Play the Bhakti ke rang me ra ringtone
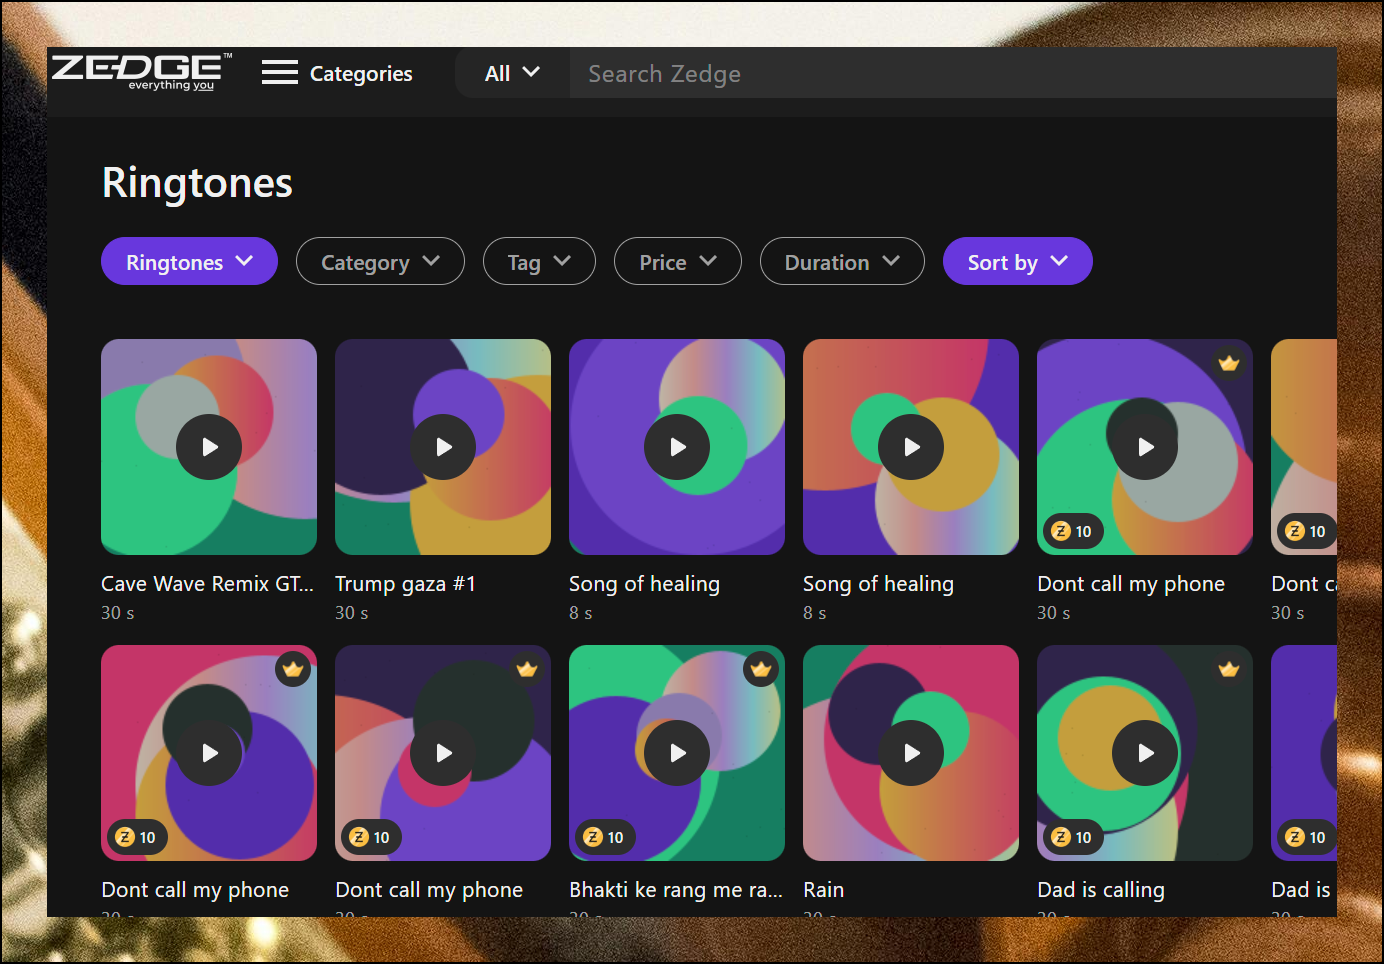Image resolution: width=1384 pixels, height=964 pixels. 677,753
